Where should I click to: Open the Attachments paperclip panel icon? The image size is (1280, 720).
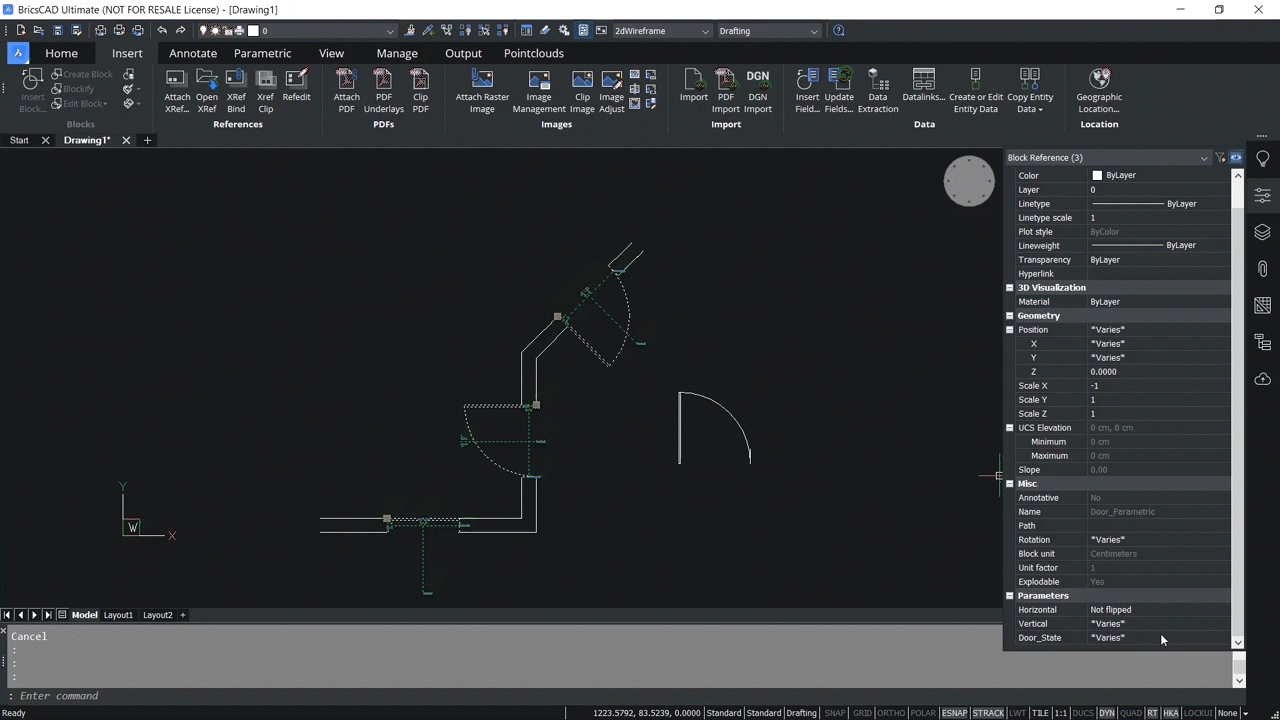[x=1262, y=268]
